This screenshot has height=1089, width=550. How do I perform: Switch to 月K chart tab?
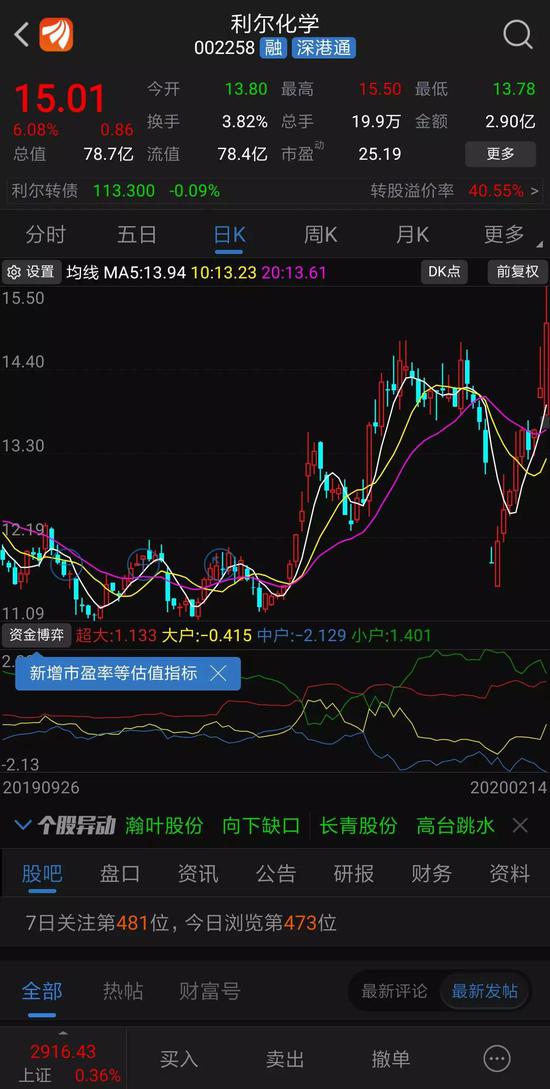412,235
